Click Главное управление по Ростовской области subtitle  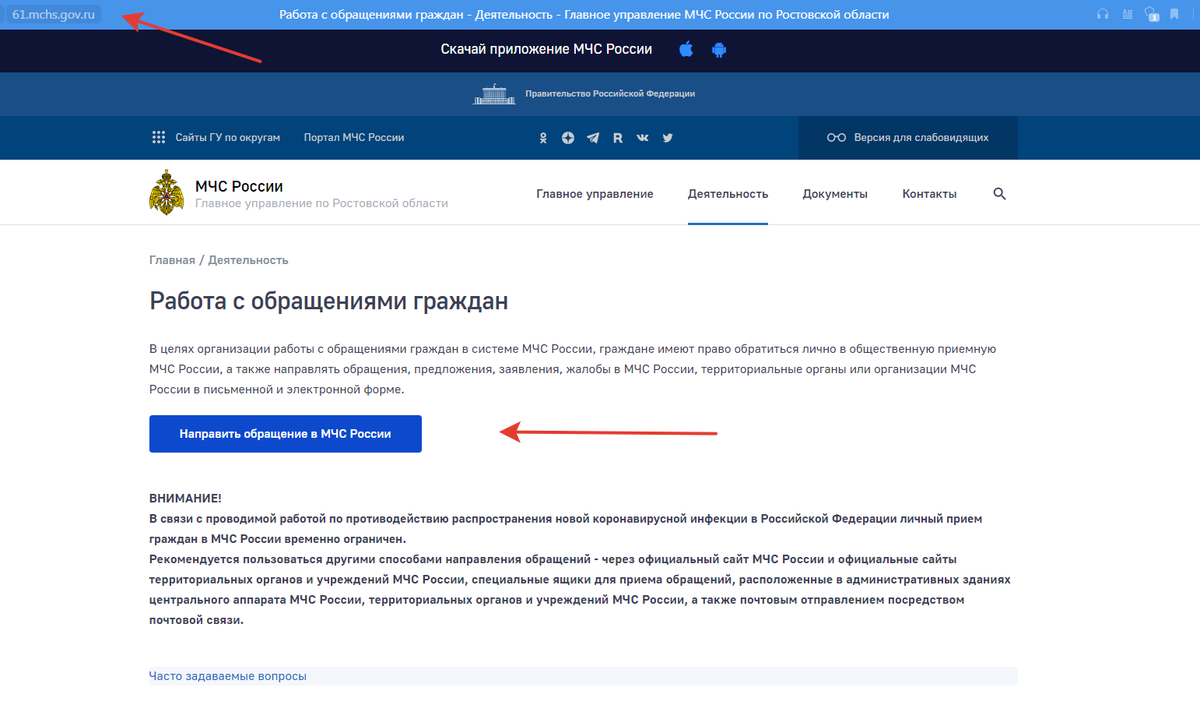321,203
